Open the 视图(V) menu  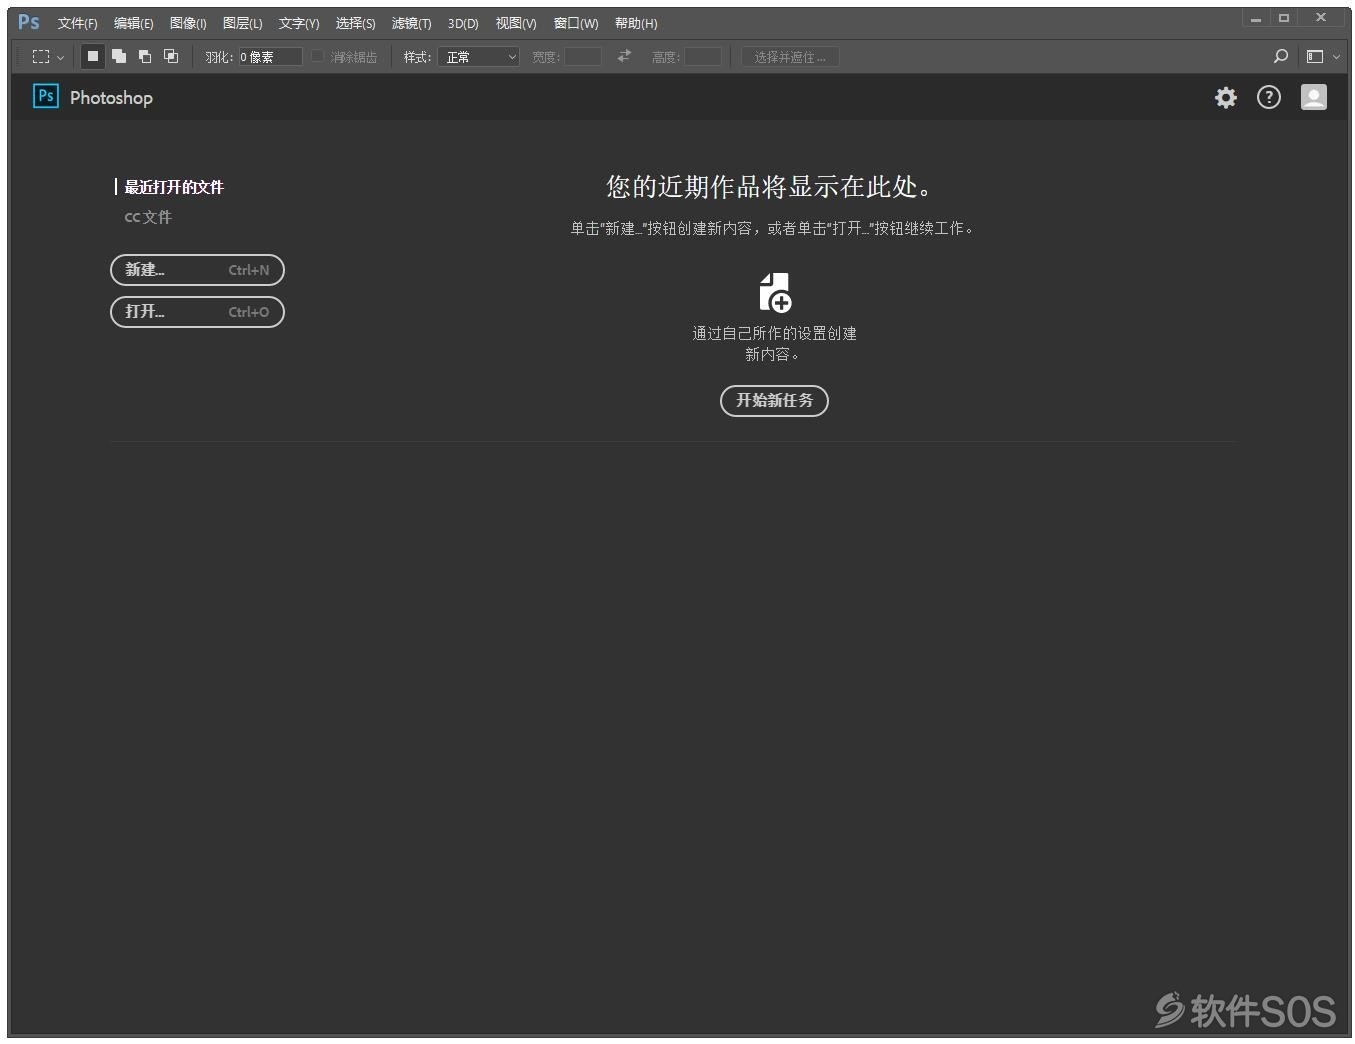tap(516, 23)
